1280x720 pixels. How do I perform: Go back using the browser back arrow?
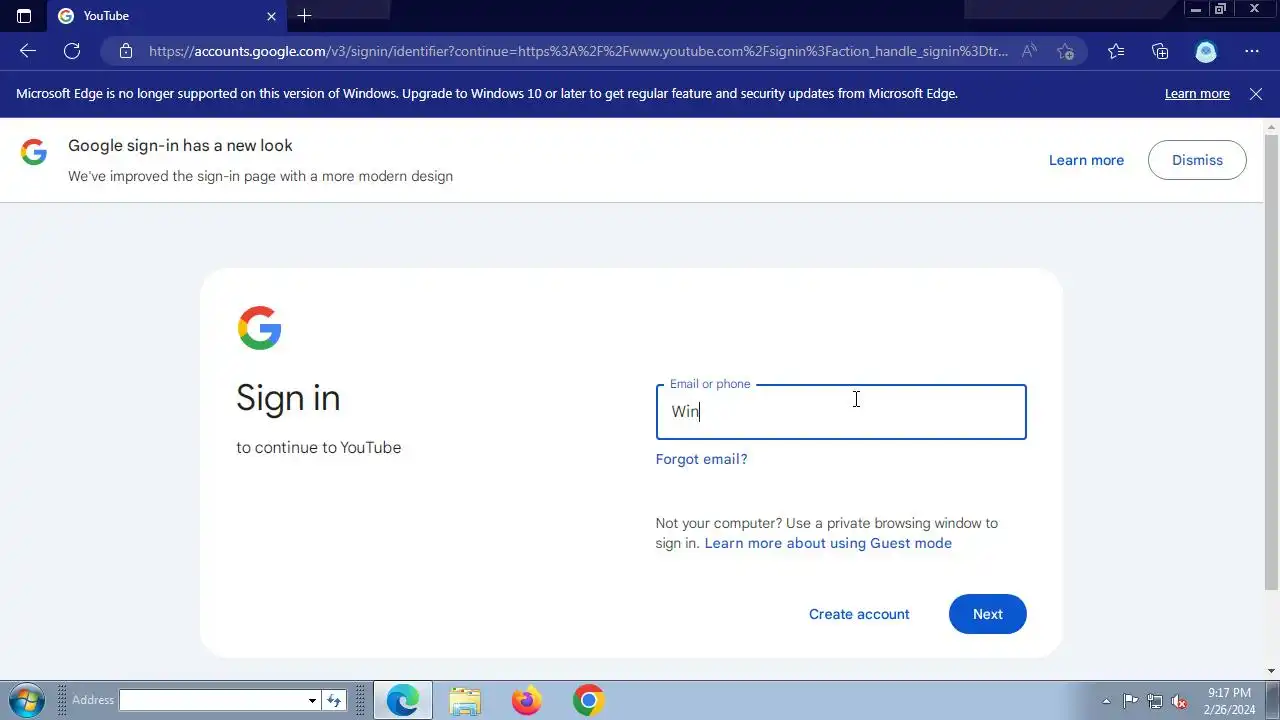pos(28,51)
